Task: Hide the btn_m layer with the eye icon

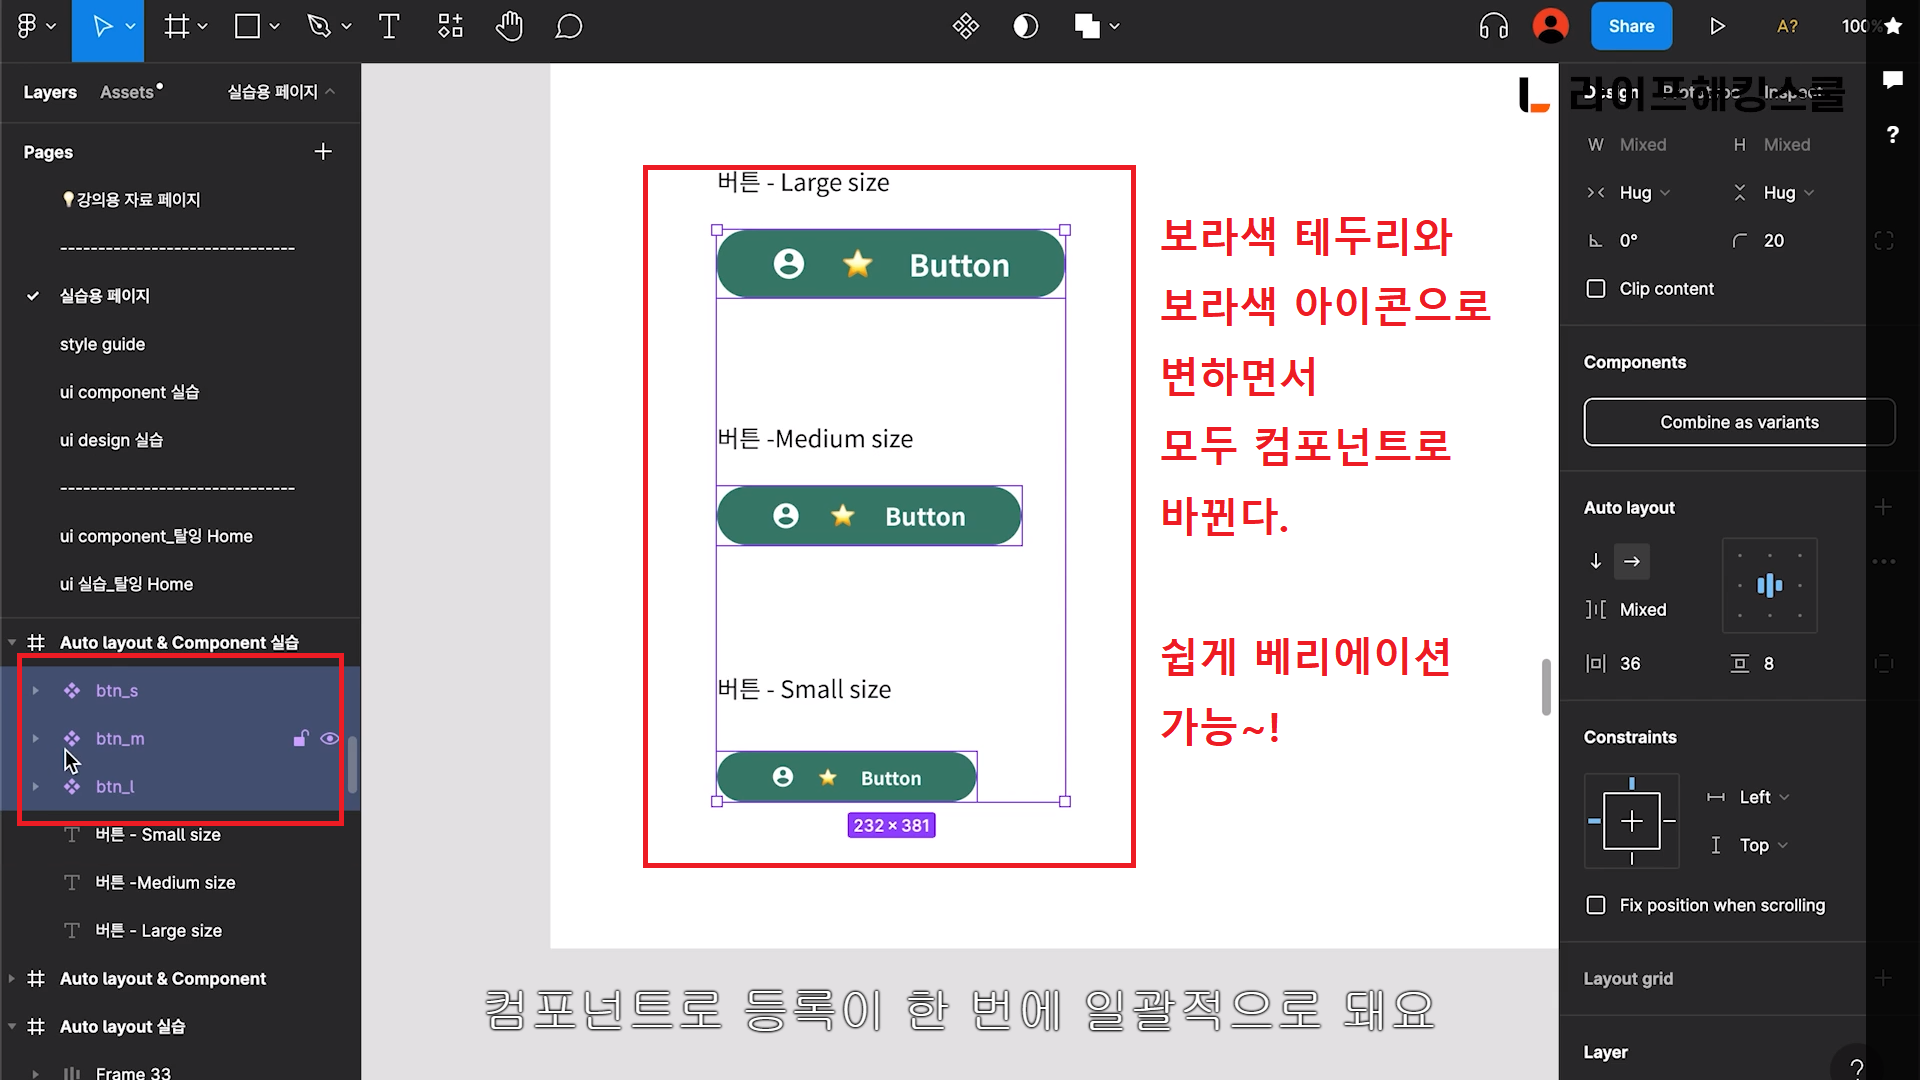Action: [329, 739]
